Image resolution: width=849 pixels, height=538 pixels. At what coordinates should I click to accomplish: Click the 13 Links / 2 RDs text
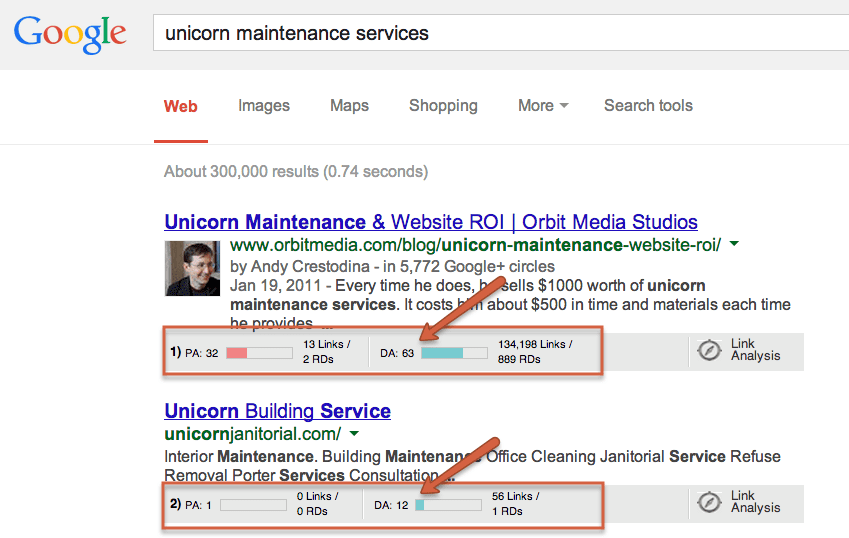[326, 352]
